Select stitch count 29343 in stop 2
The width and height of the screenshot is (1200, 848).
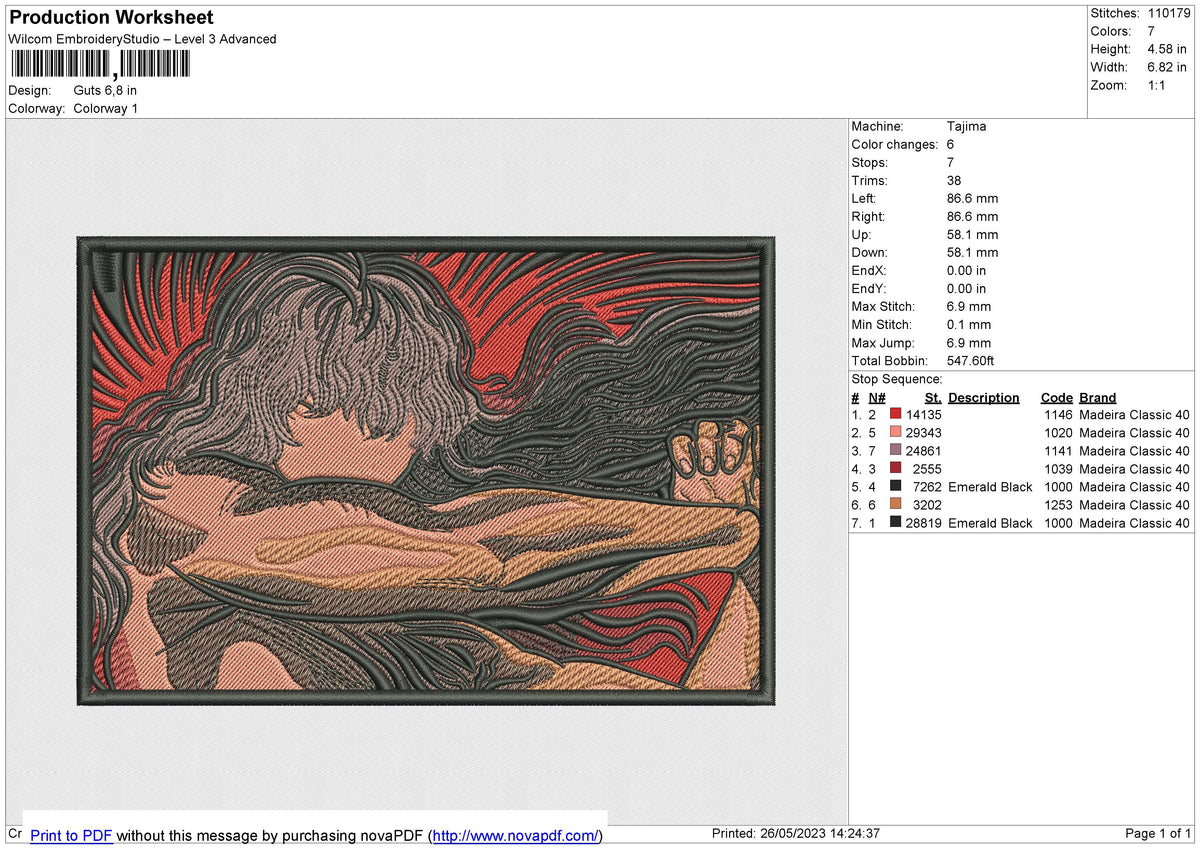click(x=923, y=433)
